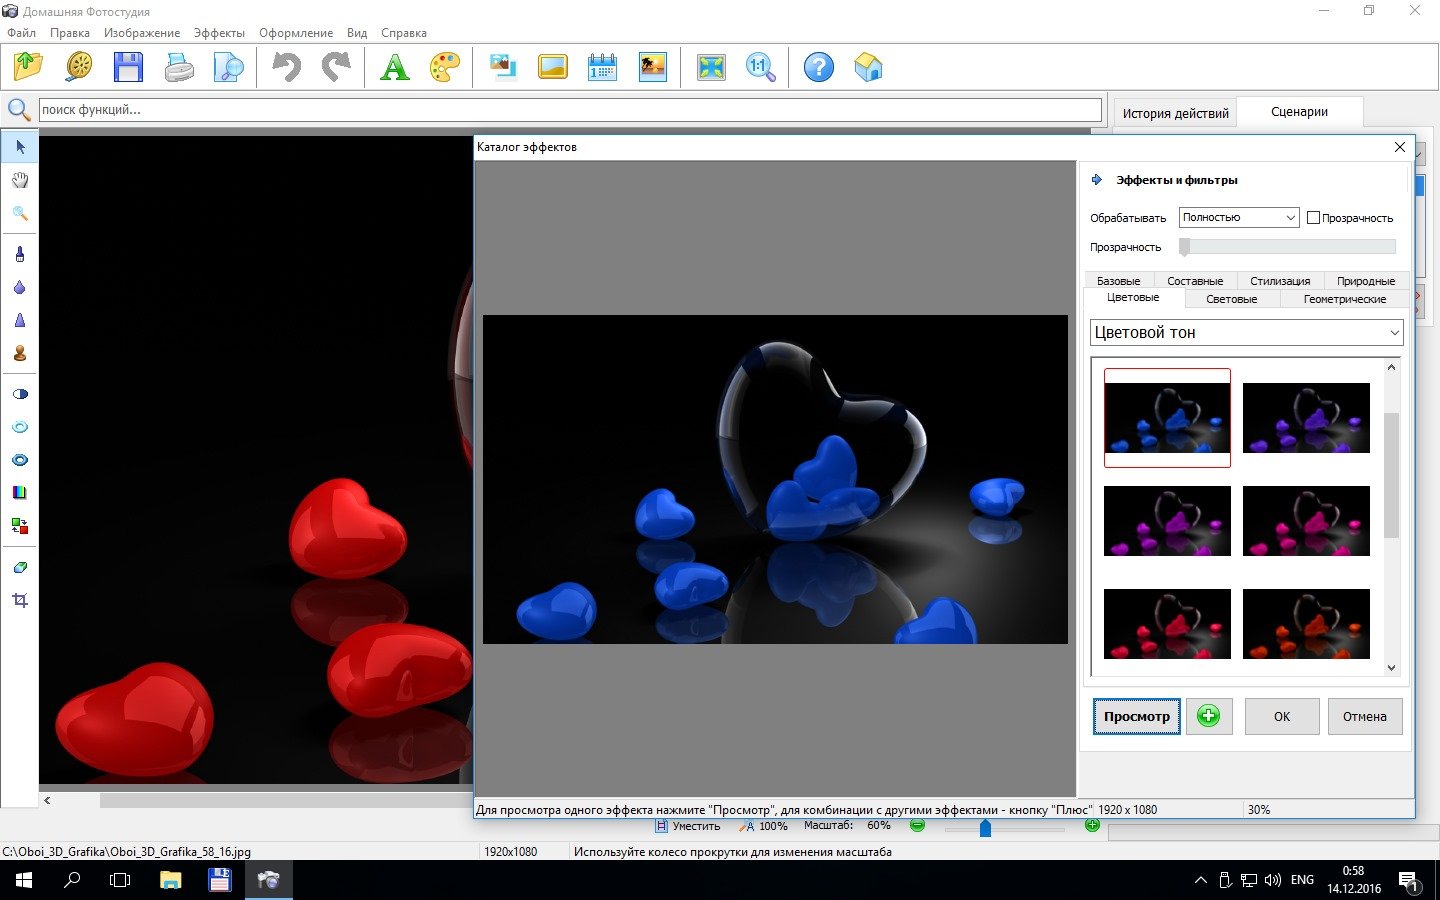Click the blue help question mark icon
Image resolution: width=1440 pixels, height=900 pixels.
(818, 68)
